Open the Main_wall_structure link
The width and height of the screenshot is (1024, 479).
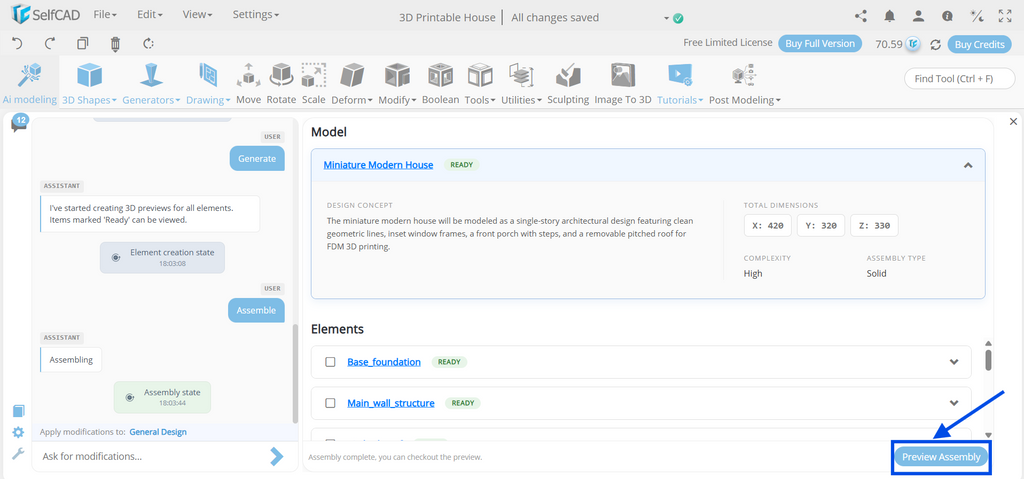(x=391, y=403)
